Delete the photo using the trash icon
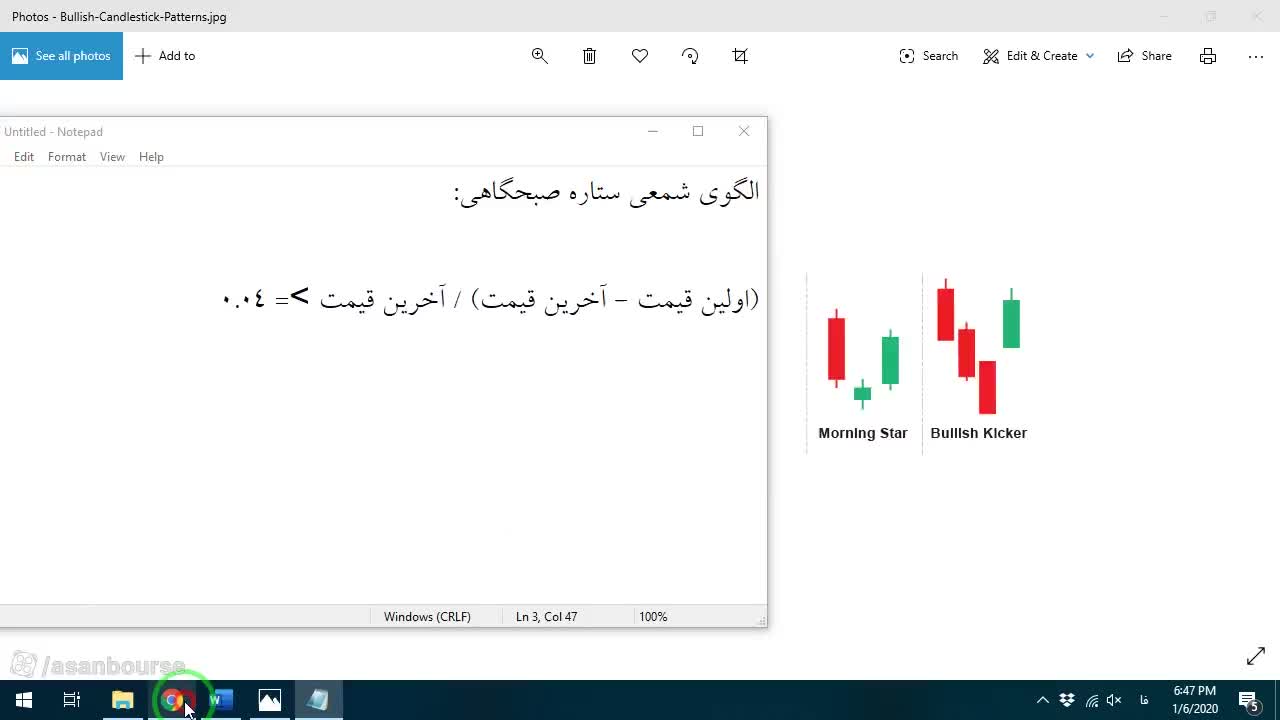 590,56
